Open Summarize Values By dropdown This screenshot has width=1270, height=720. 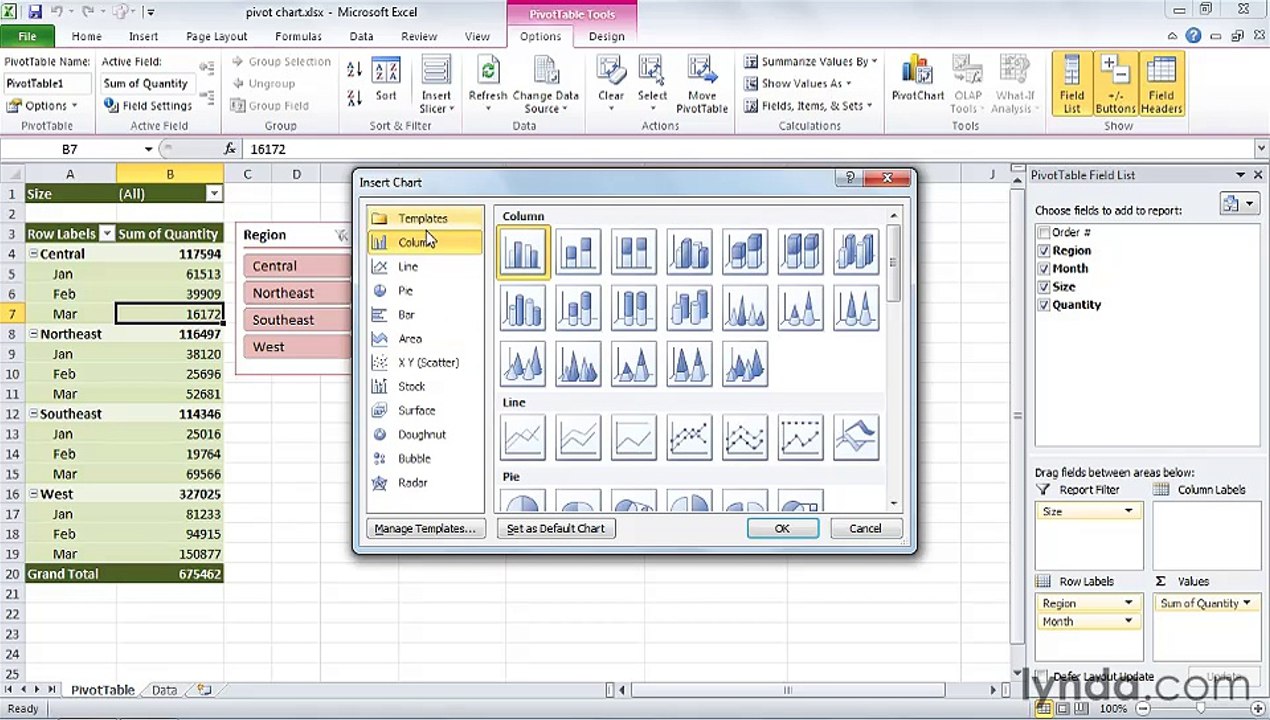[x=811, y=62]
